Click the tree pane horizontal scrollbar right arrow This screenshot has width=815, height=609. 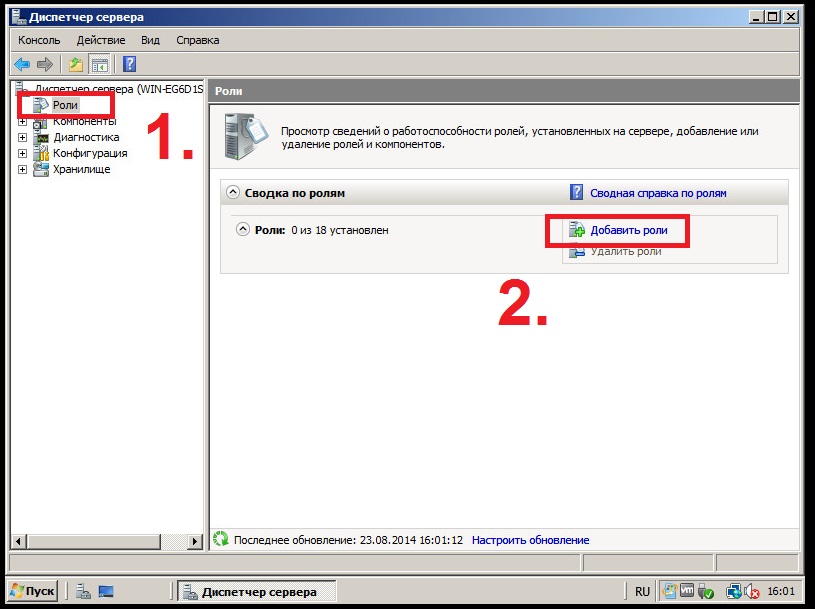point(195,540)
